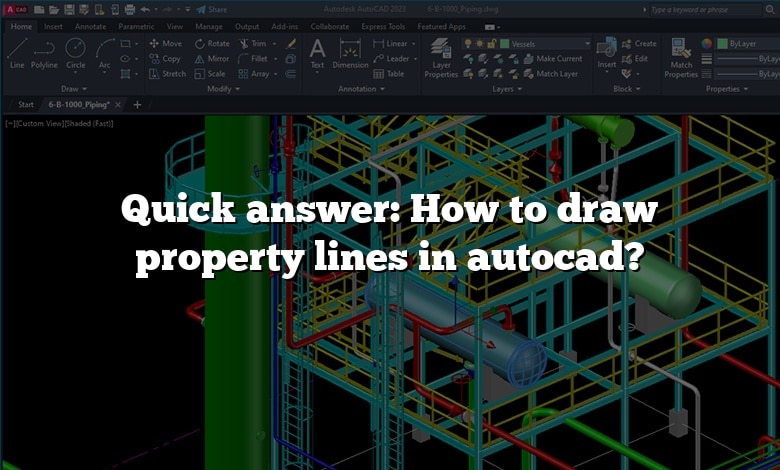Toggle the layer freeze sun icon
The image size is (780, 470).
[x=481, y=44]
